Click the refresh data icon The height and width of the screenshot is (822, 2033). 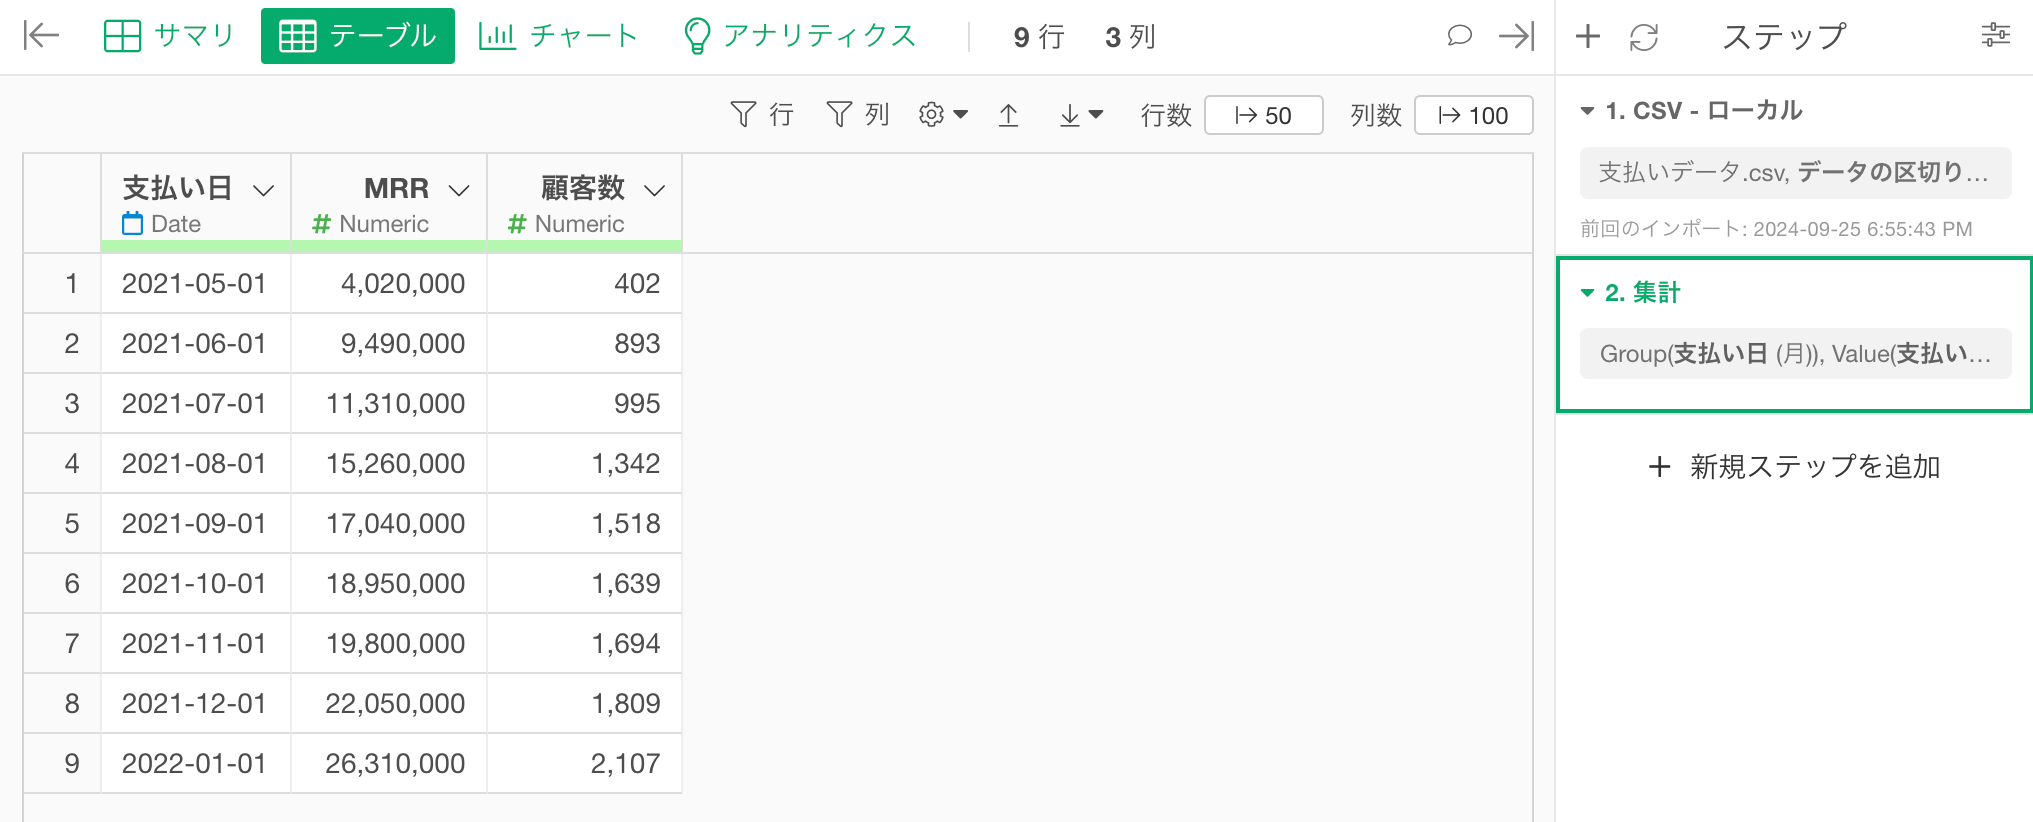tap(1644, 37)
